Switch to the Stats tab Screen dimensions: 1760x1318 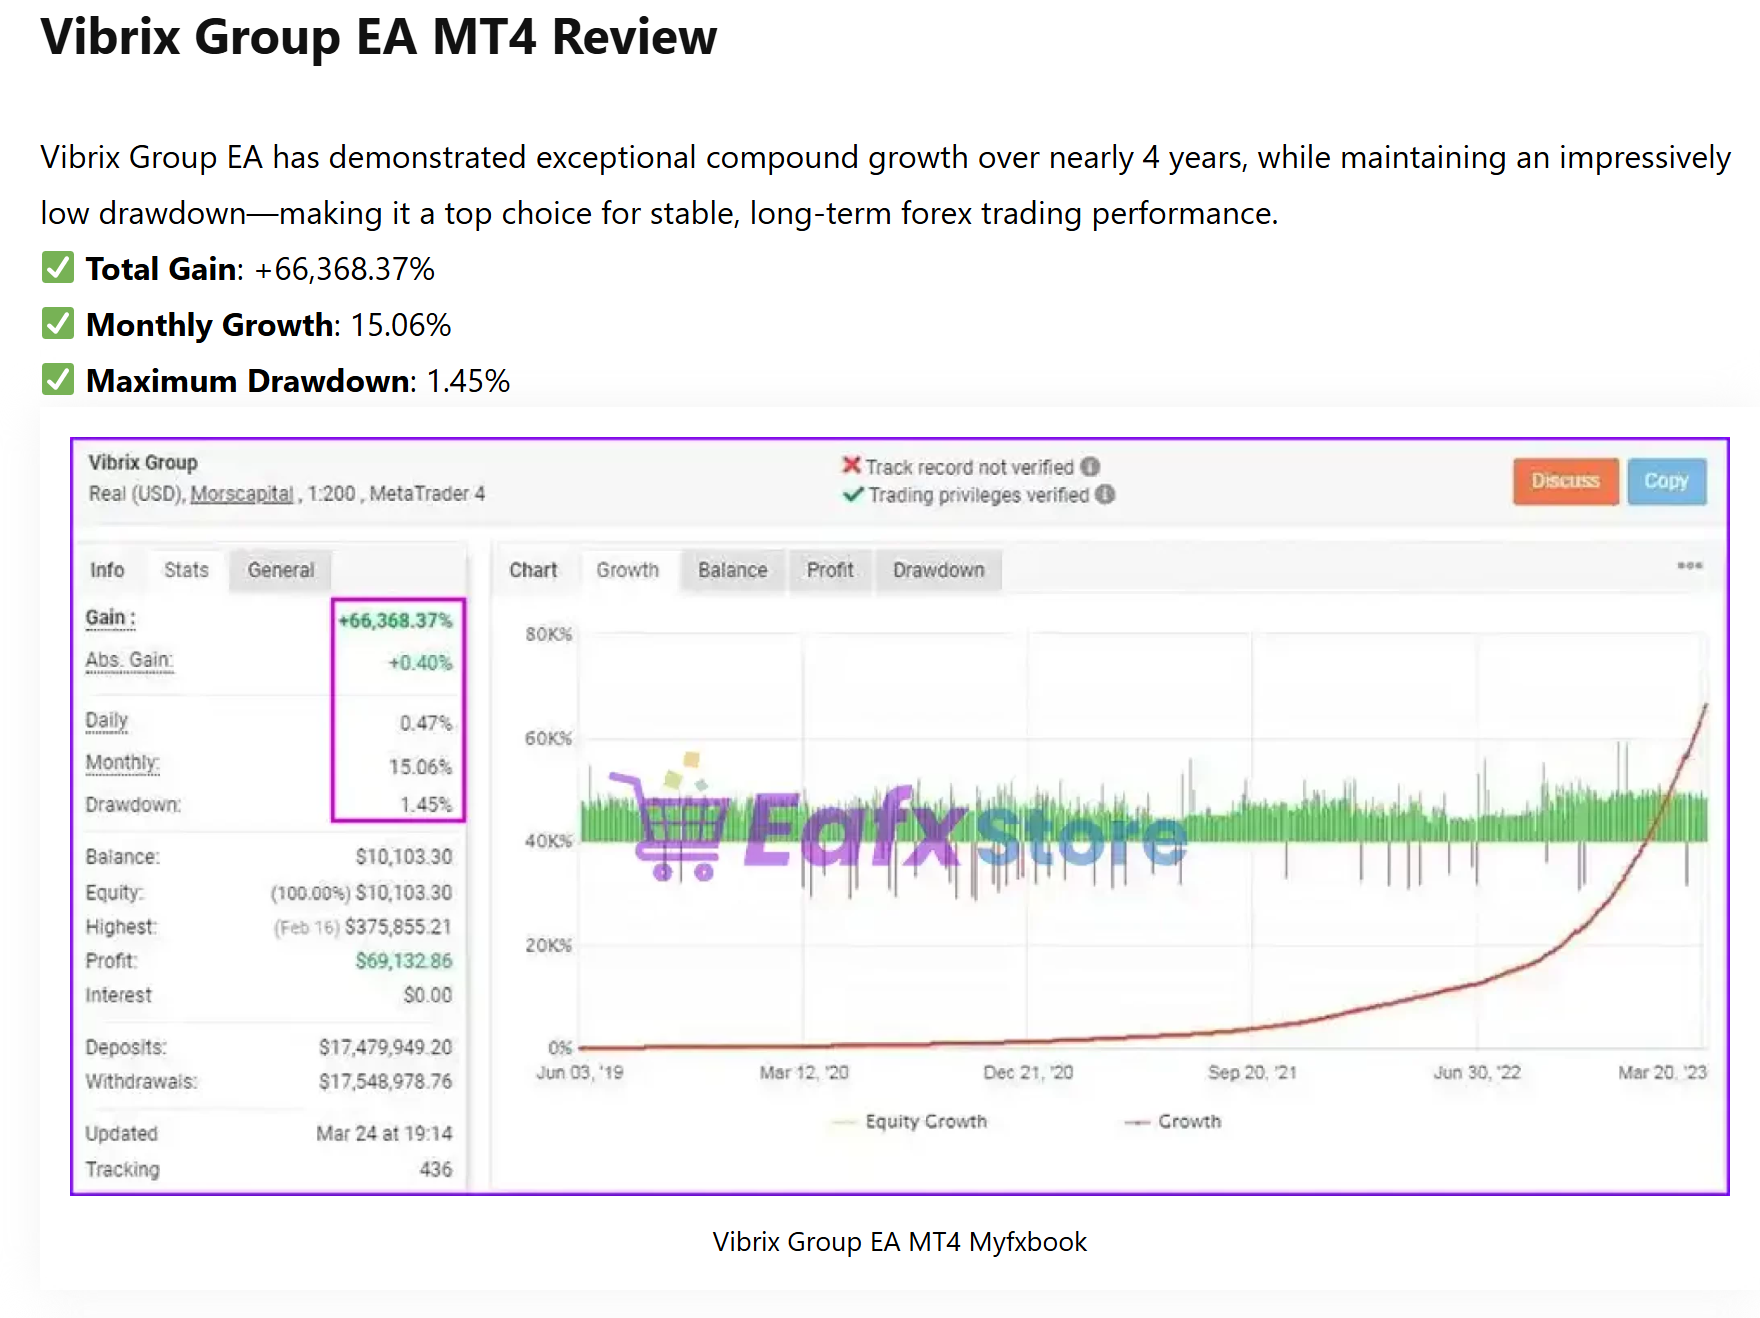tap(186, 570)
